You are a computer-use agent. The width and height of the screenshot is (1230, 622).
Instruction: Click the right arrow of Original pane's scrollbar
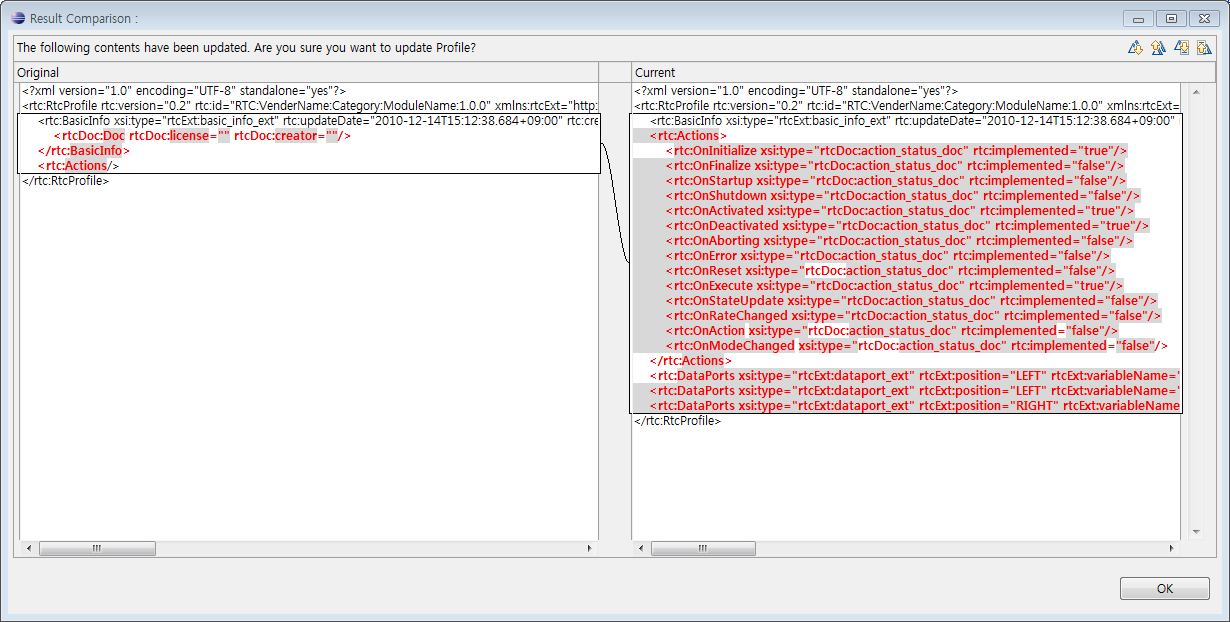pyautogui.click(x=590, y=548)
